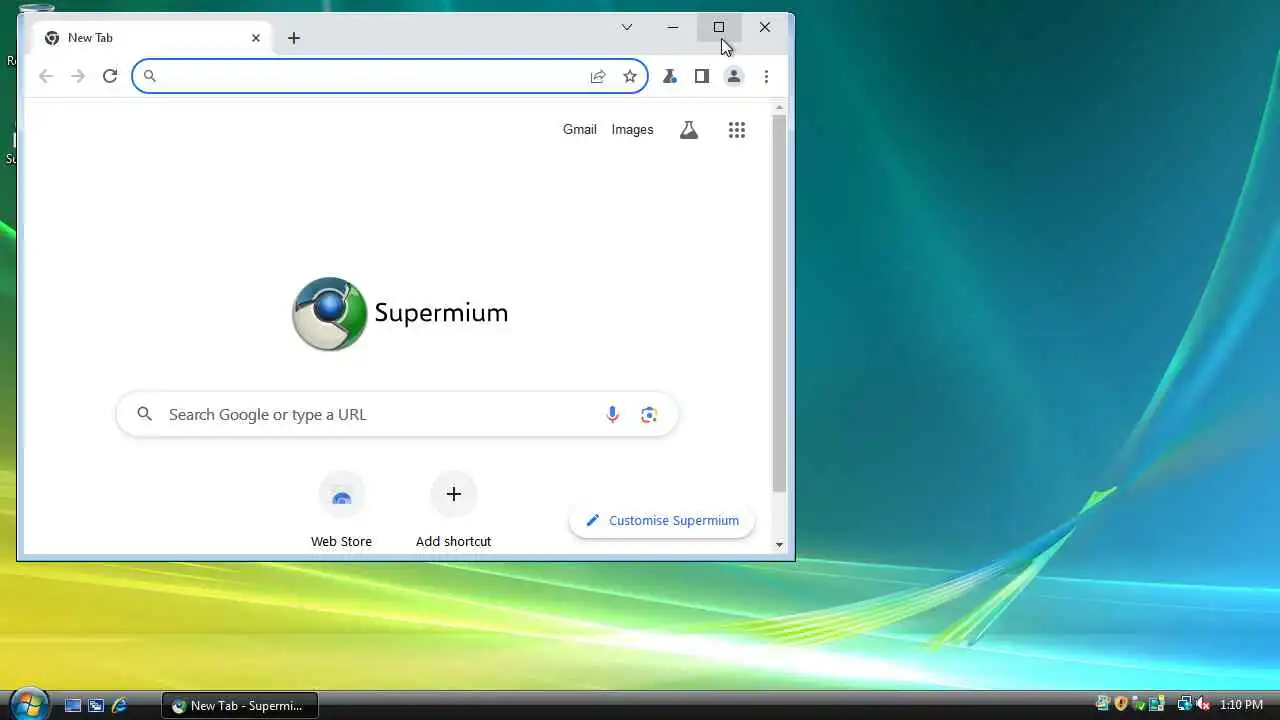Click Switch between windows in Quick Launch
This screenshot has height=720, width=1280.
click(x=96, y=705)
